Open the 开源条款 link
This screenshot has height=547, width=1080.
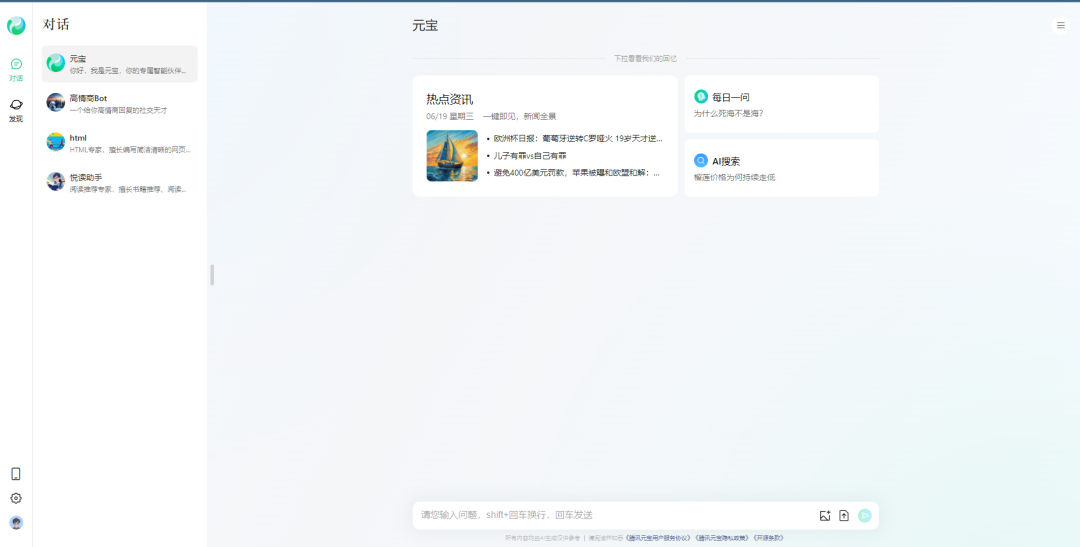pos(767,538)
